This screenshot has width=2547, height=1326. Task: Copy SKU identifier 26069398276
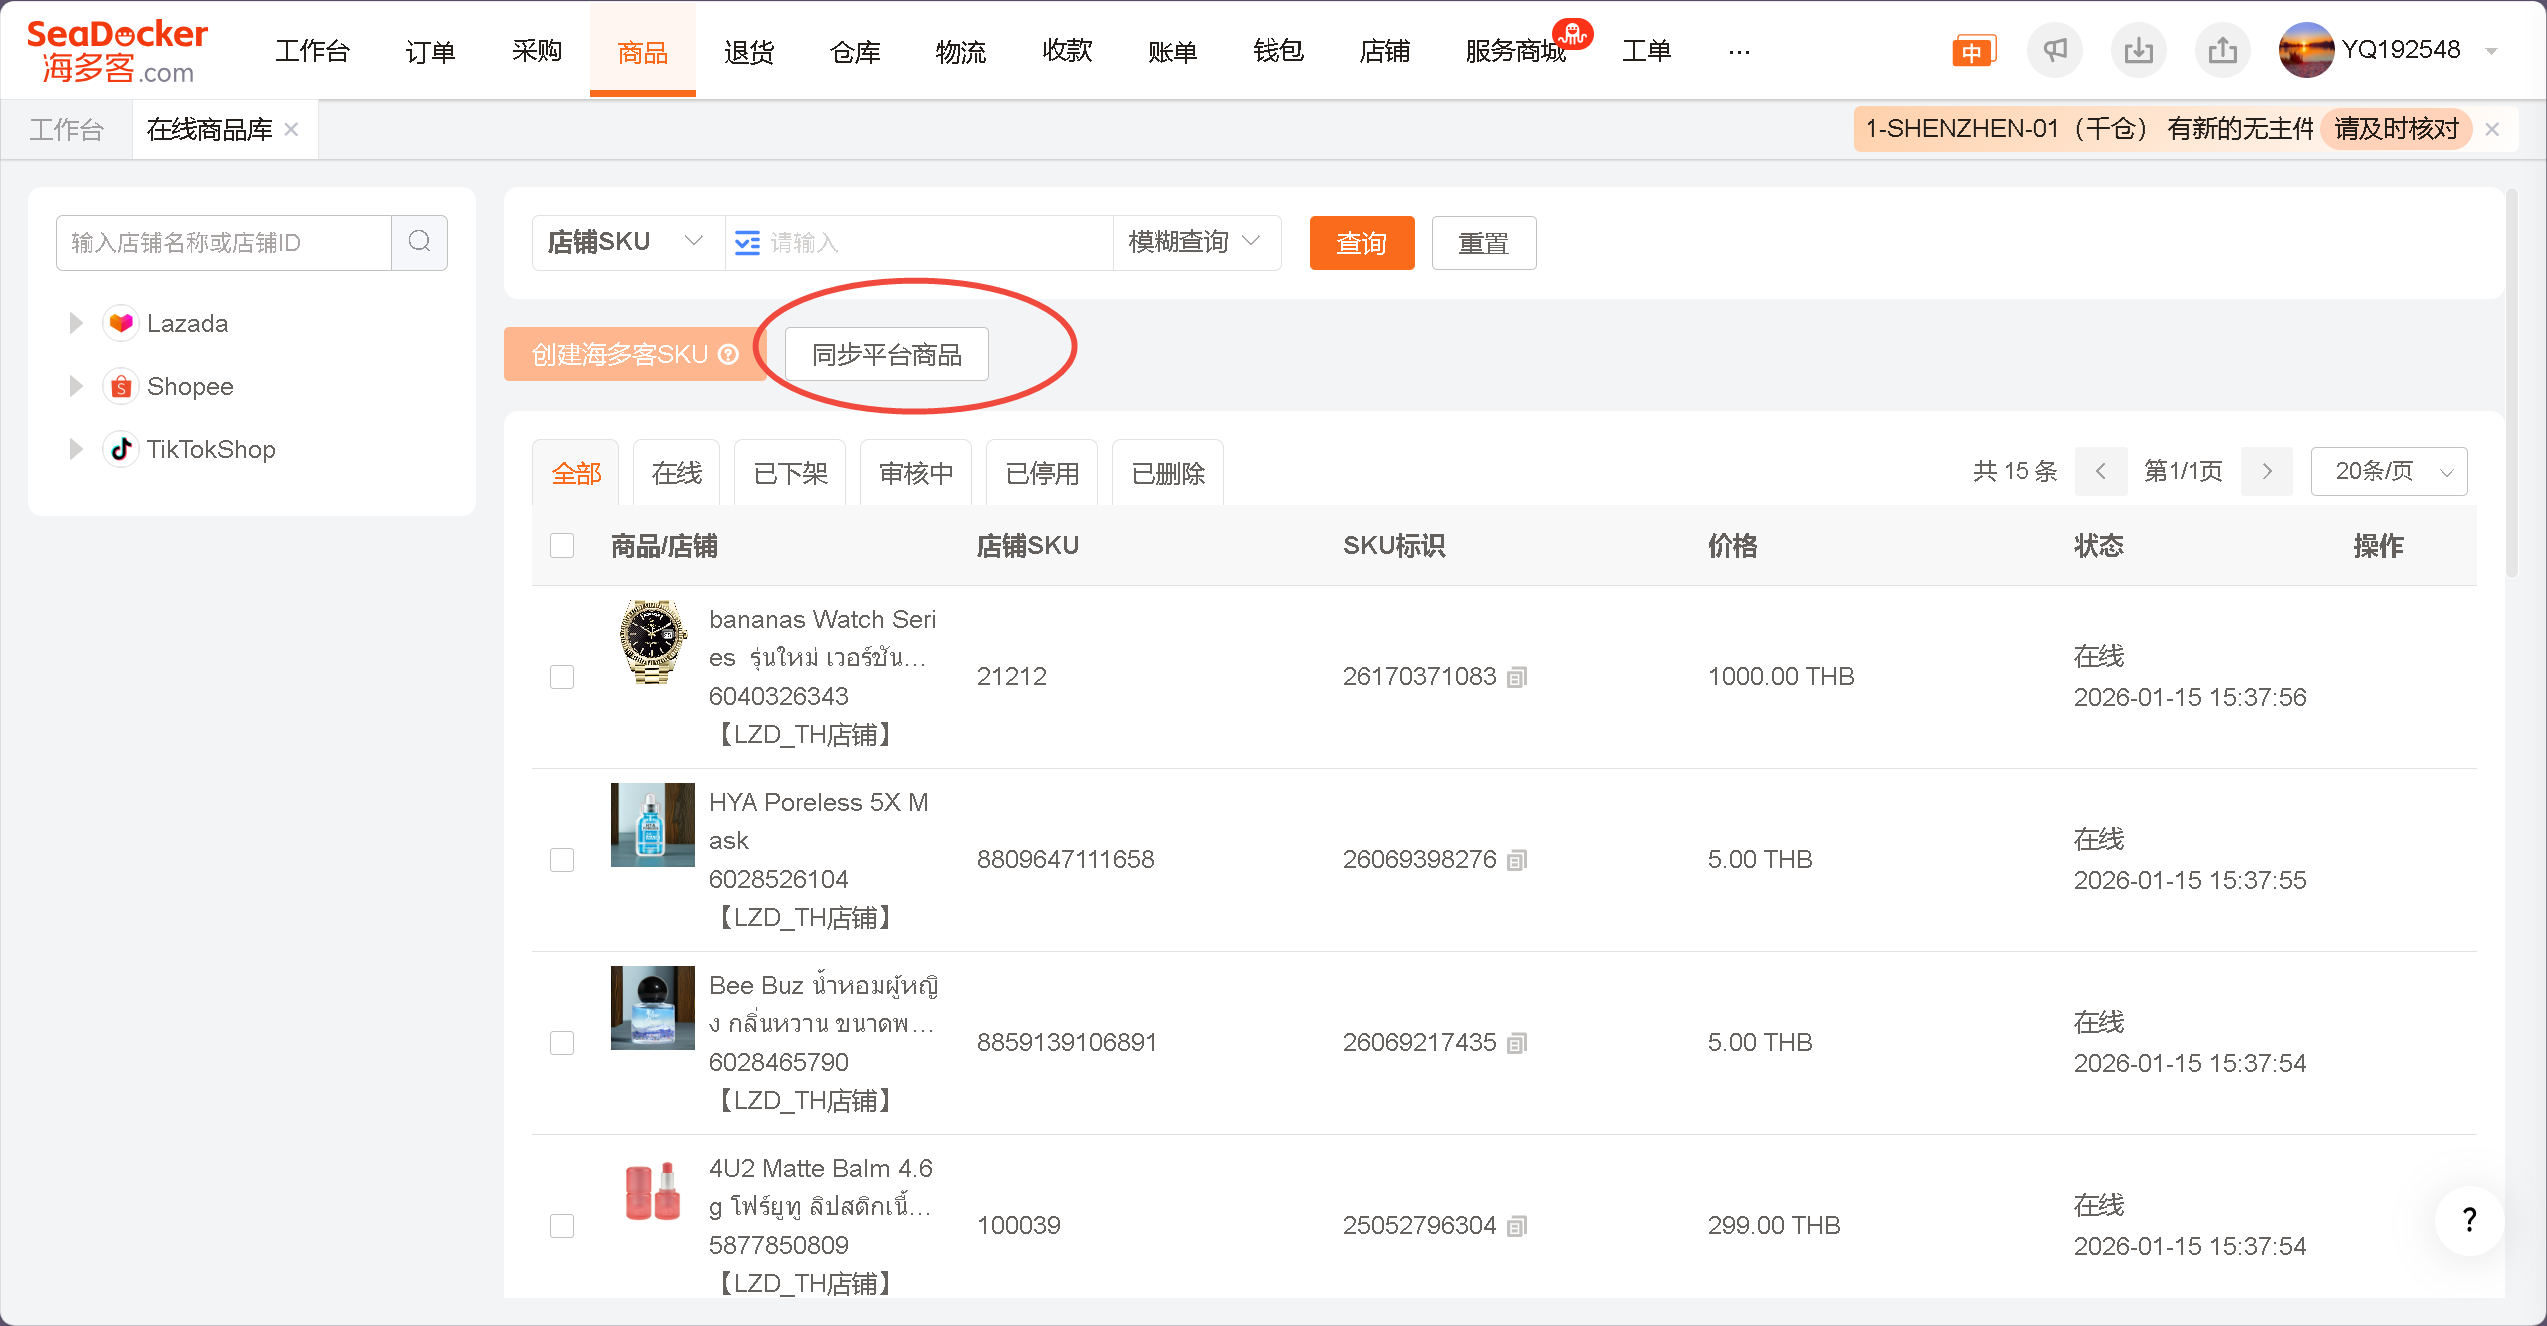click(1517, 860)
